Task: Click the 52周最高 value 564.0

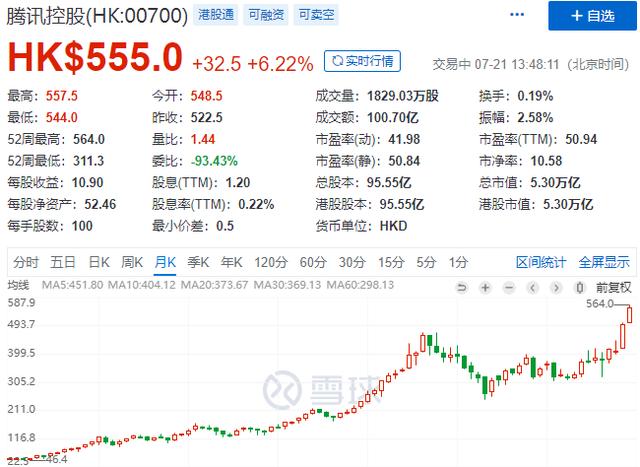Action: (89, 139)
